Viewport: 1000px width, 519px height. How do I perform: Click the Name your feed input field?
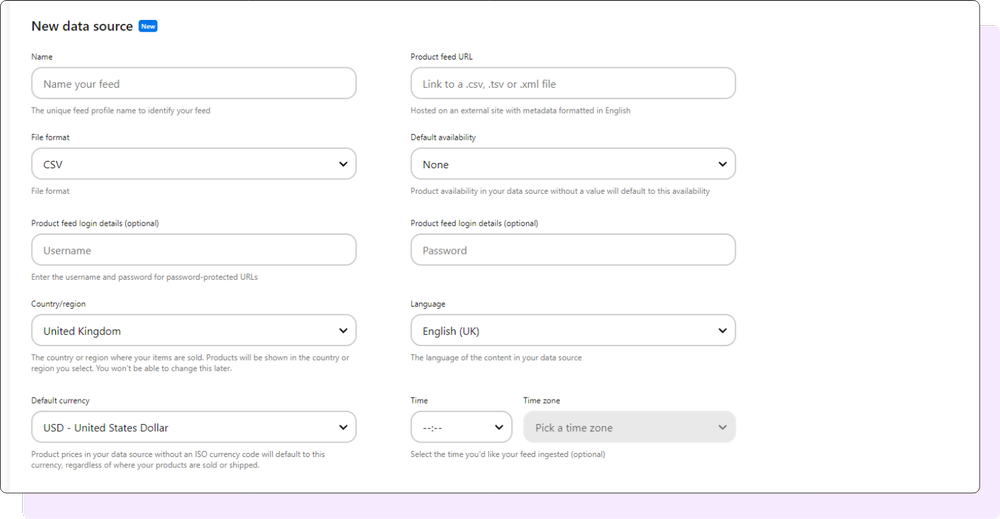(x=194, y=84)
